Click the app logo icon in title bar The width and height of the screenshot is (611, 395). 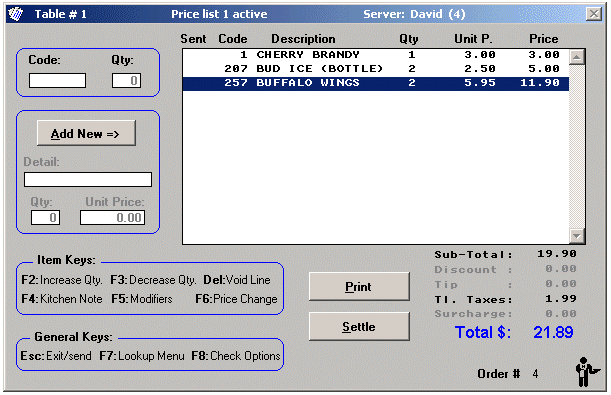pos(16,14)
